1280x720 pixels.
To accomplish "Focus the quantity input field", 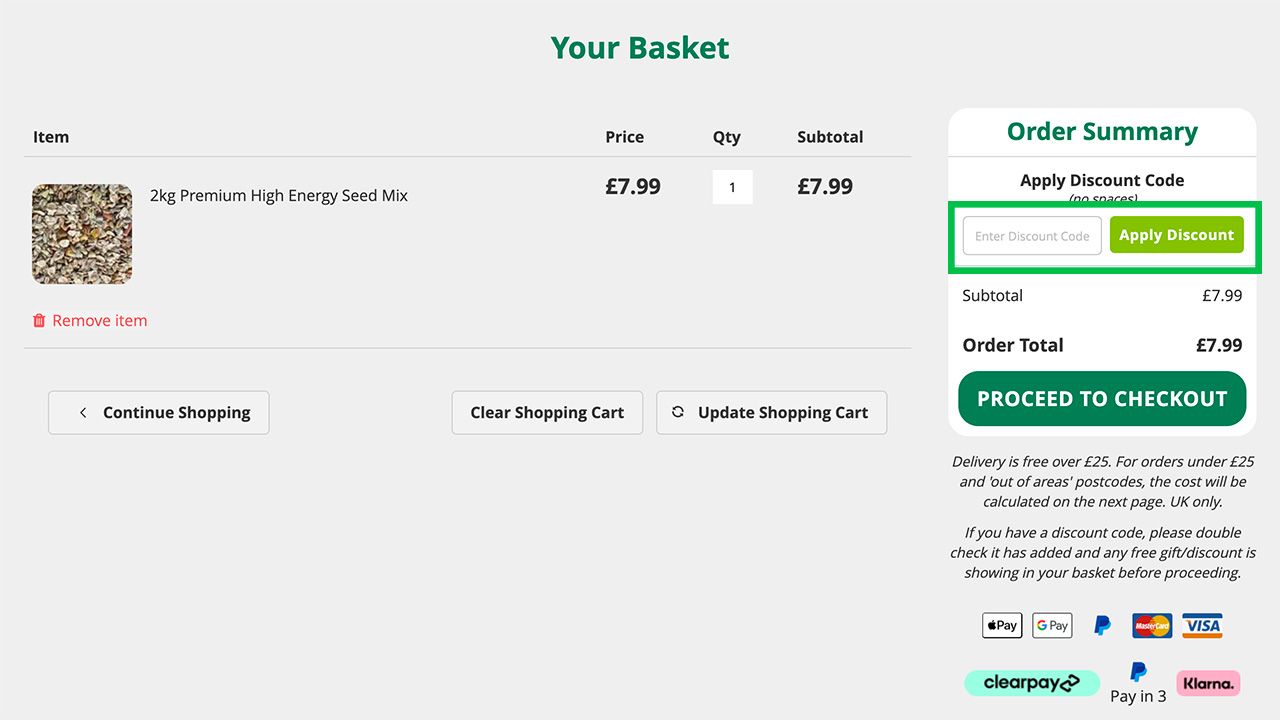I will (732, 187).
